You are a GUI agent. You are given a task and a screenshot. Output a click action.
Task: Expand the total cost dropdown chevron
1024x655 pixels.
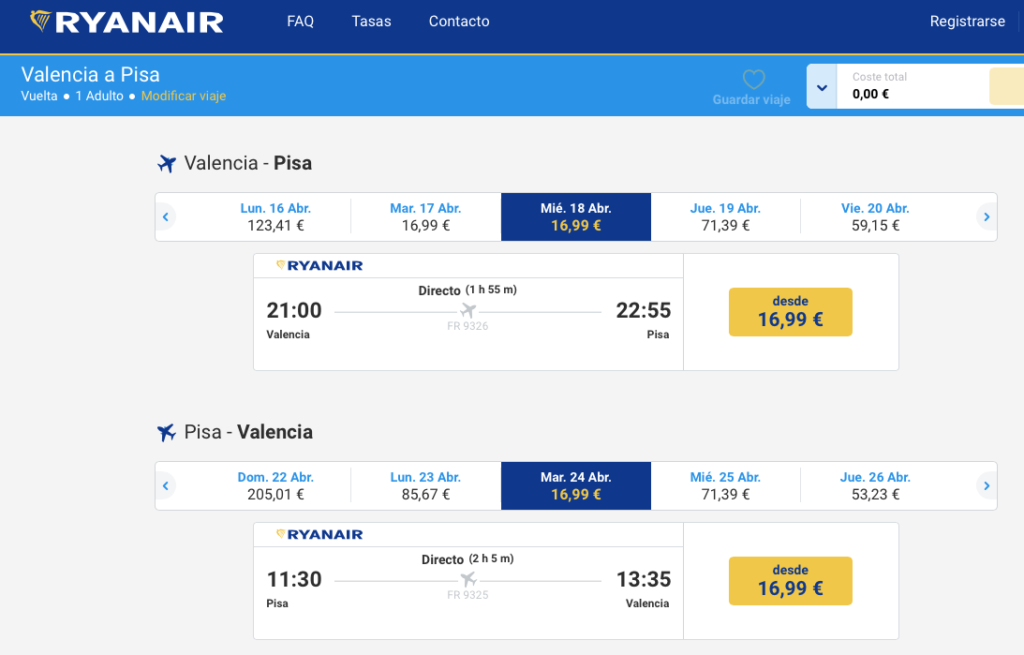(x=822, y=87)
